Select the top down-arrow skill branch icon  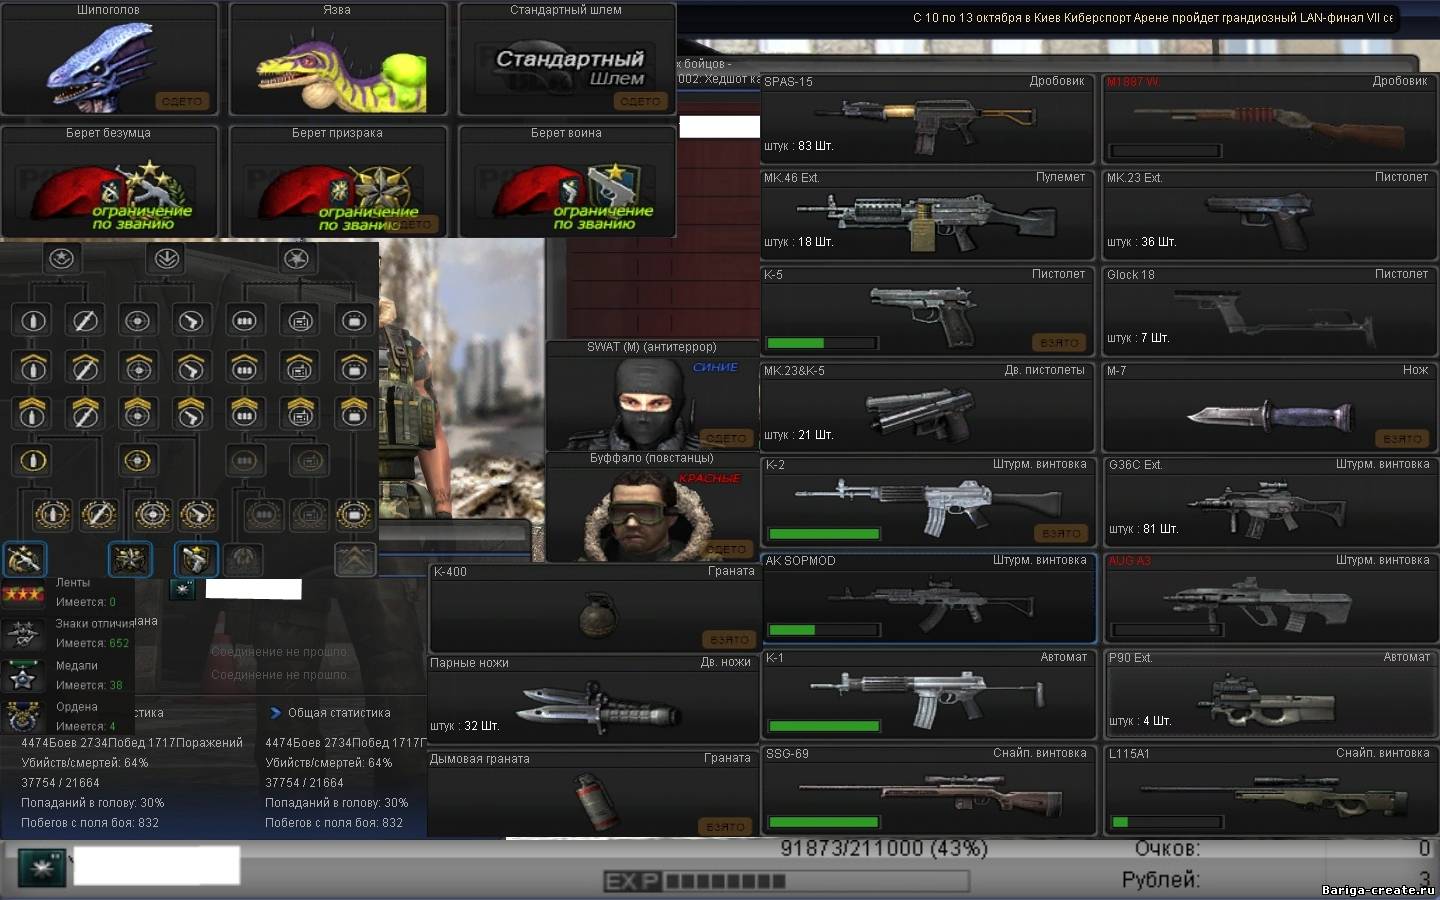pos(165,259)
